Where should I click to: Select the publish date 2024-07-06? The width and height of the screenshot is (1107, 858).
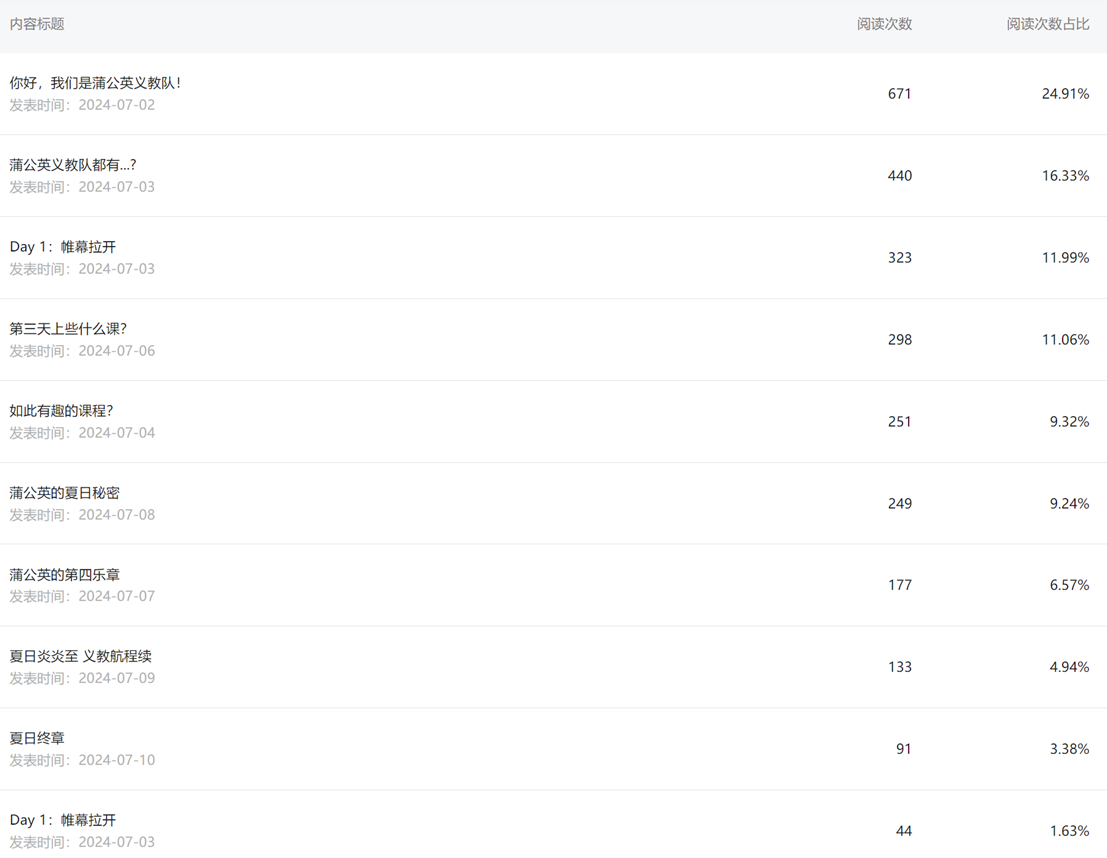(116, 351)
